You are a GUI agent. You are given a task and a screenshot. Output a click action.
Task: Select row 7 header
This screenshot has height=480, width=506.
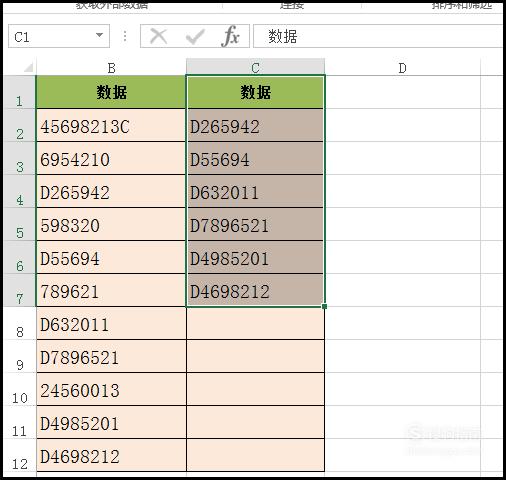[x=19, y=290]
